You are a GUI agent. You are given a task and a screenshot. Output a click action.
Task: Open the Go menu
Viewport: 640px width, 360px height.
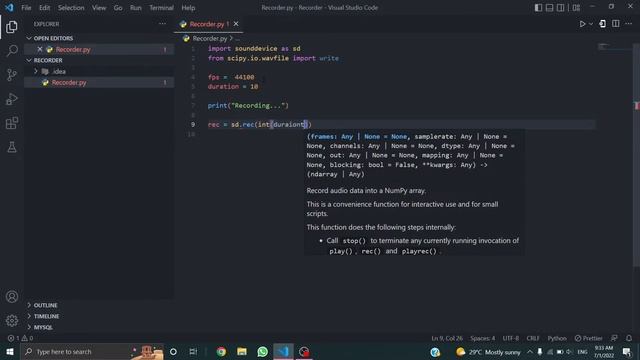click(118, 8)
